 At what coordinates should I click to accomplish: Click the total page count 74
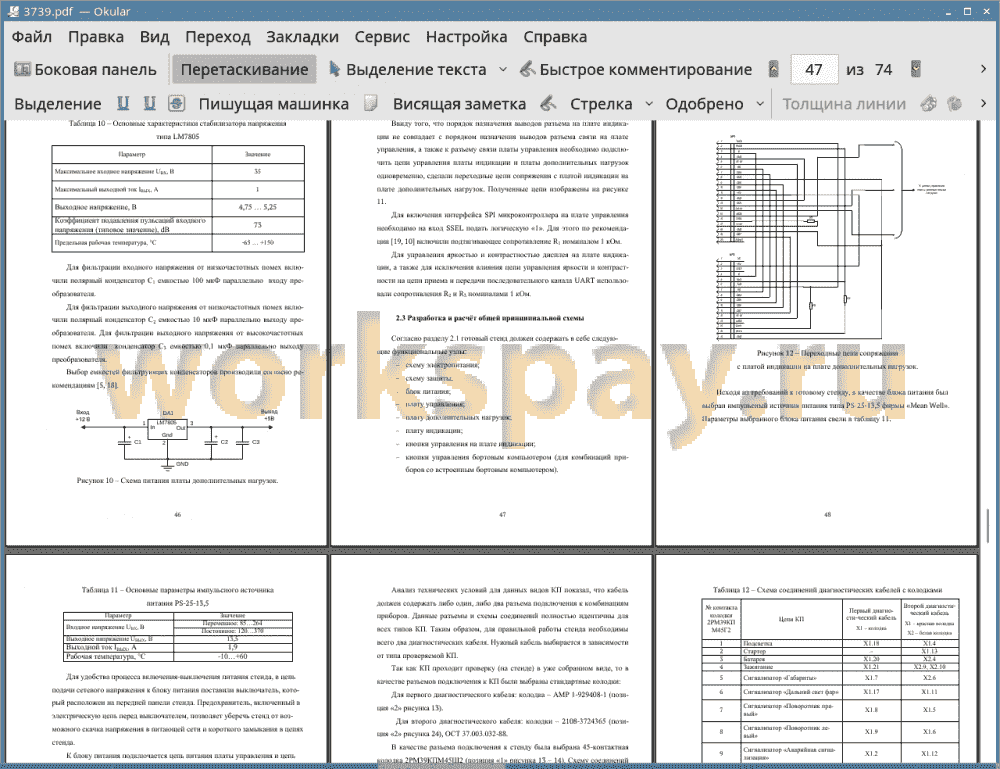click(883, 70)
